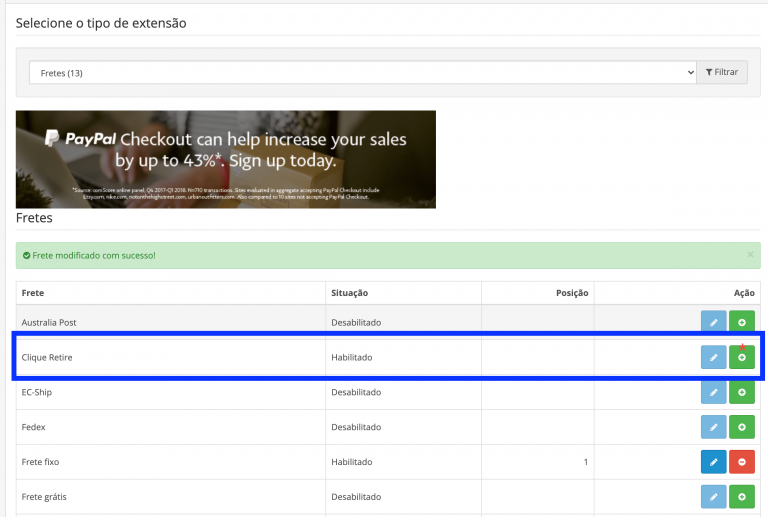This screenshot has width=768, height=517.
Task: Edit the Clique Retire shipping method
Action: (713, 357)
